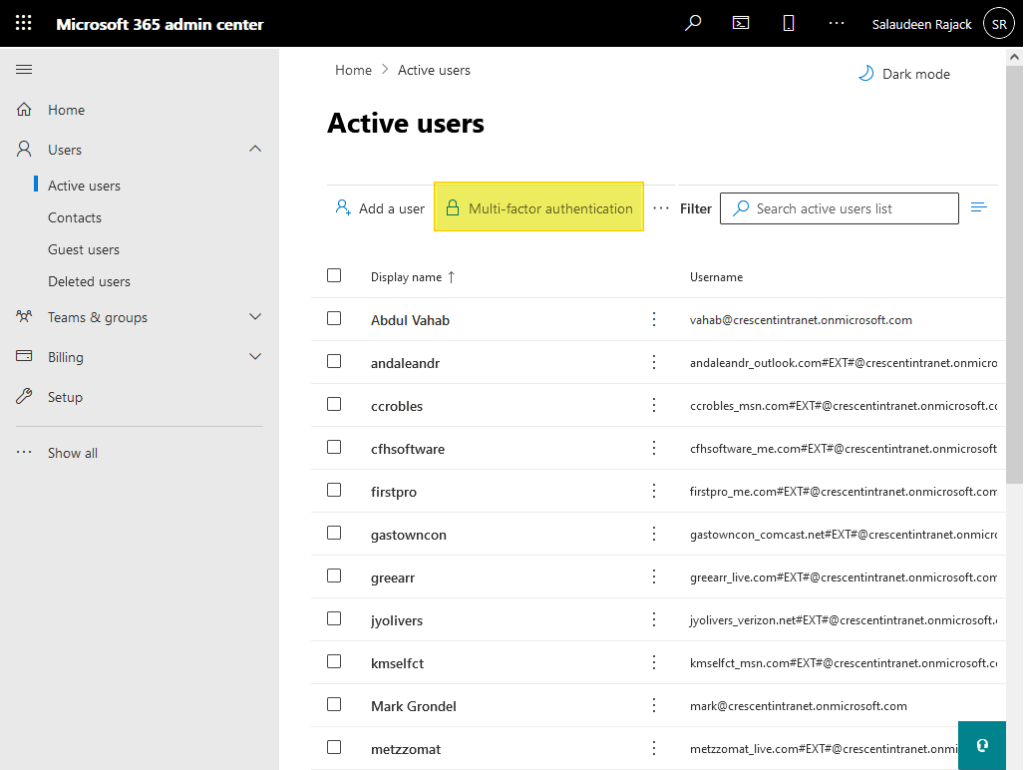This screenshot has height=770, width=1024.
Task: Open row actions for jyolivers
Action: [654, 620]
